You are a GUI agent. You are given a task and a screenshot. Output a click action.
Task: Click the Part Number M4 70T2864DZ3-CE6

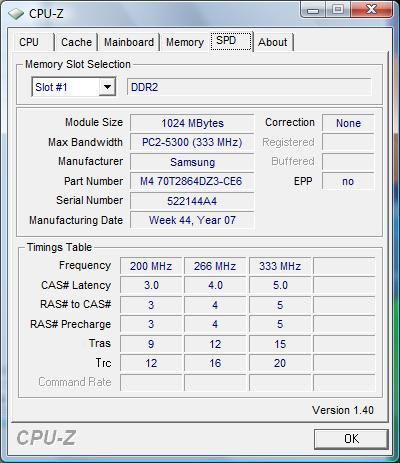pos(192,181)
